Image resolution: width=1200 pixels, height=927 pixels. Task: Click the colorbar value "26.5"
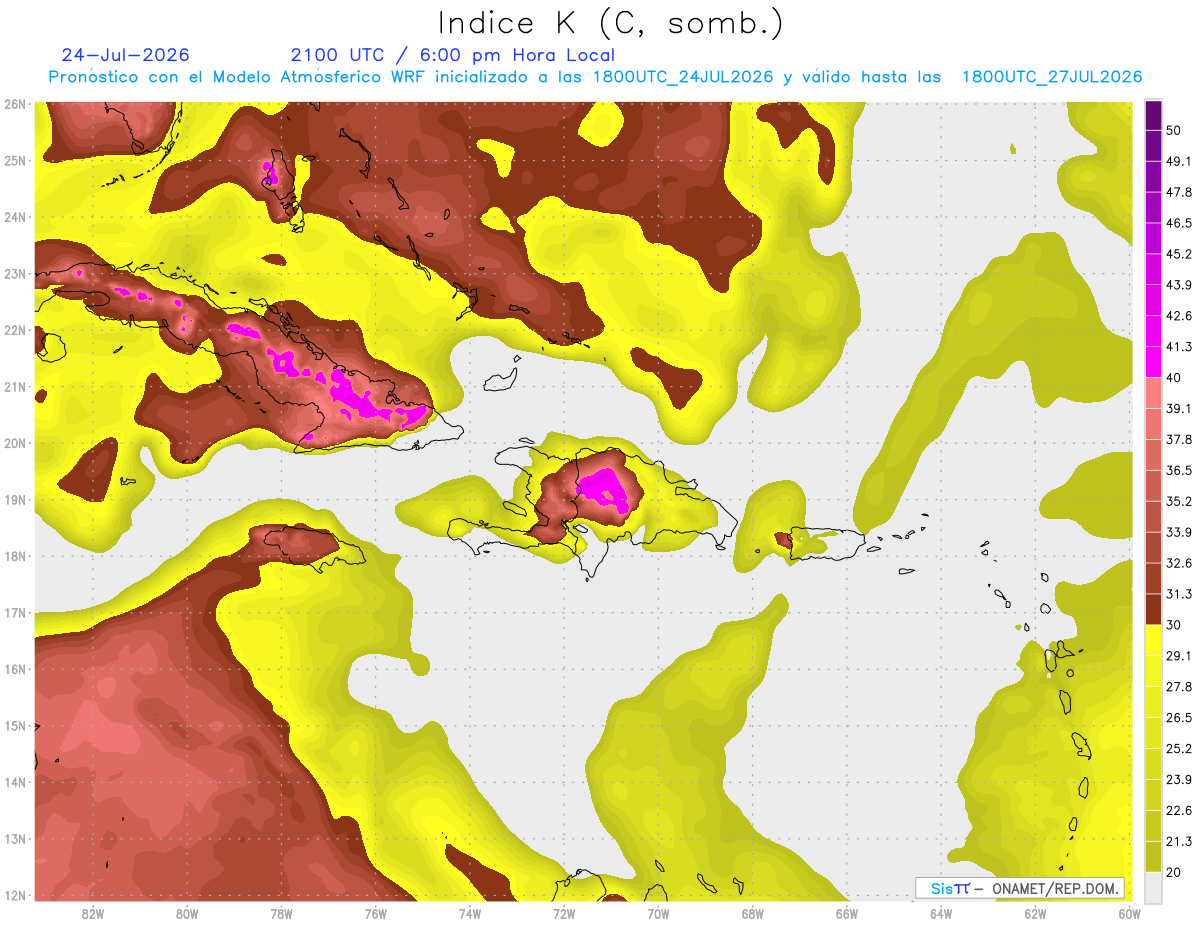coord(1179,718)
